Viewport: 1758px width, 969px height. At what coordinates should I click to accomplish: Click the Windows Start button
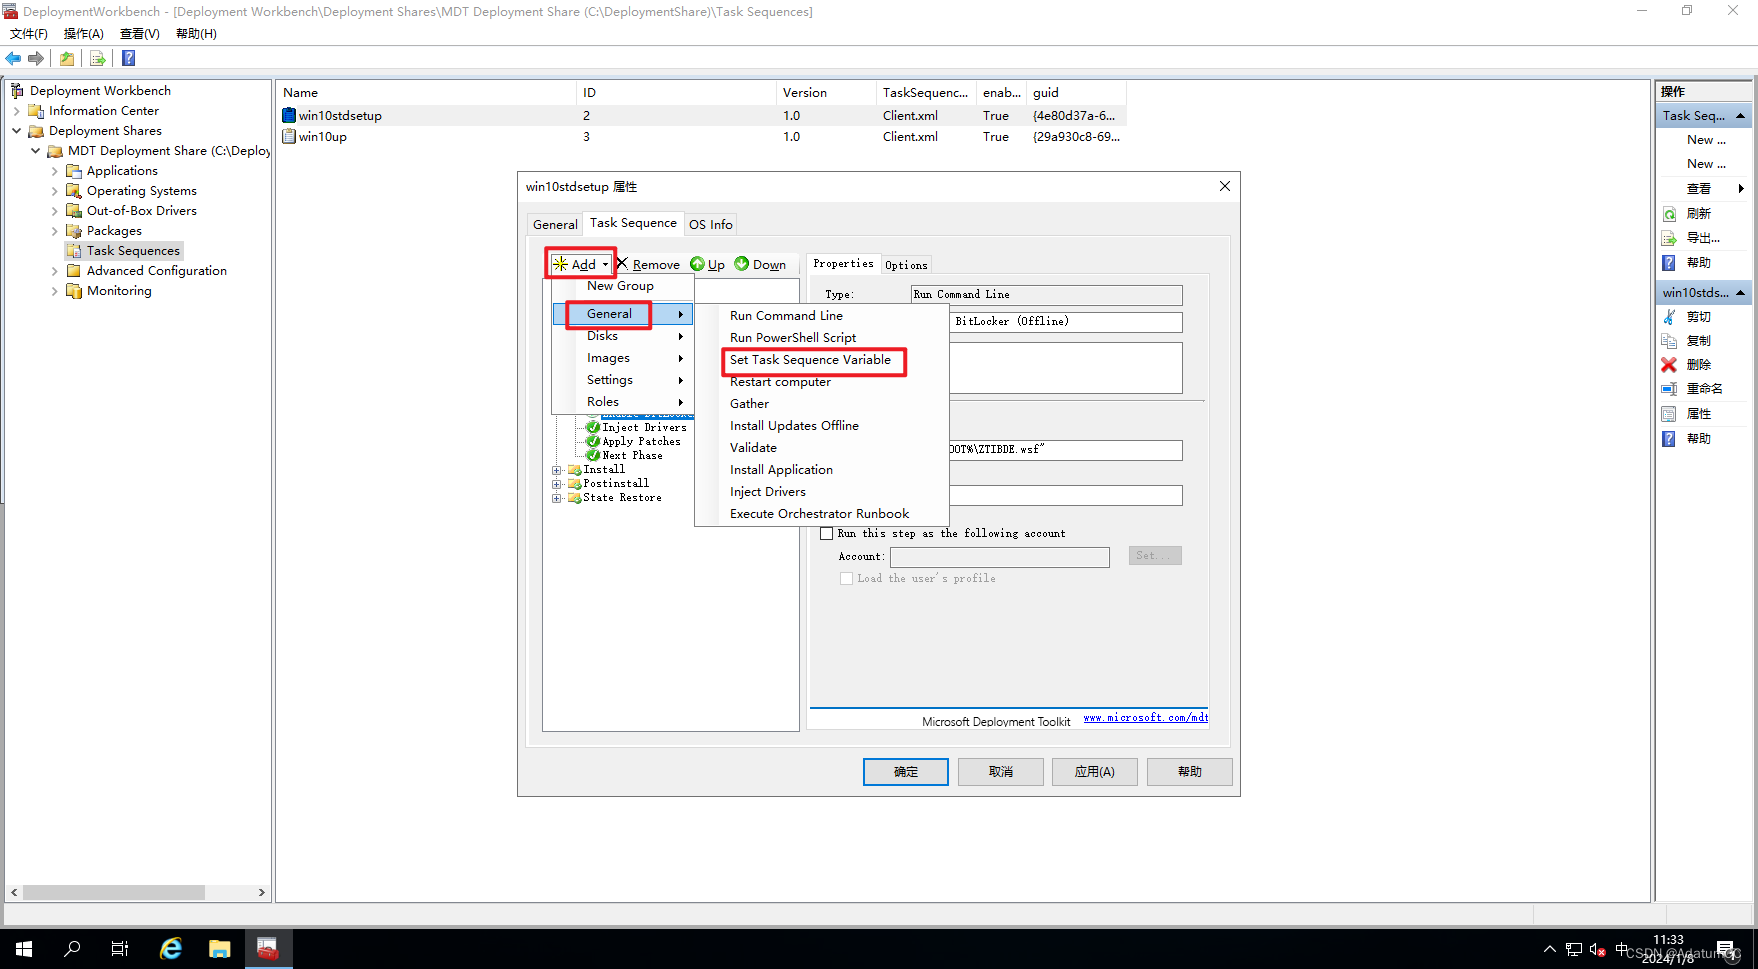click(24, 949)
